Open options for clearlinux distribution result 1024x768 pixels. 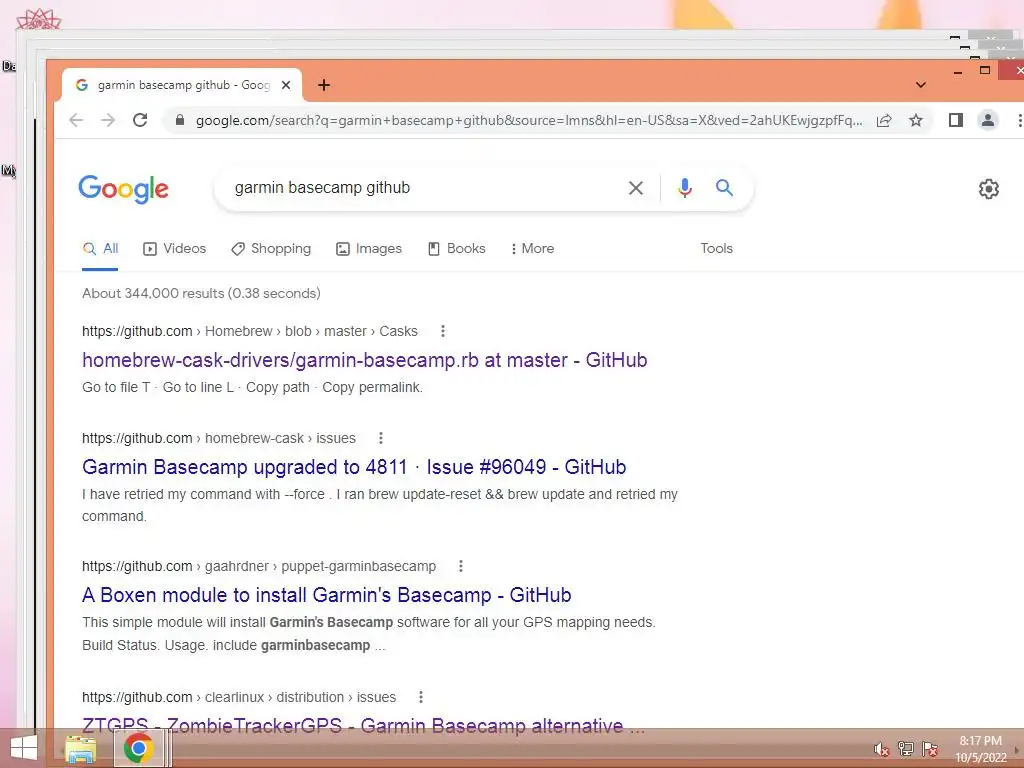coord(421,697)
